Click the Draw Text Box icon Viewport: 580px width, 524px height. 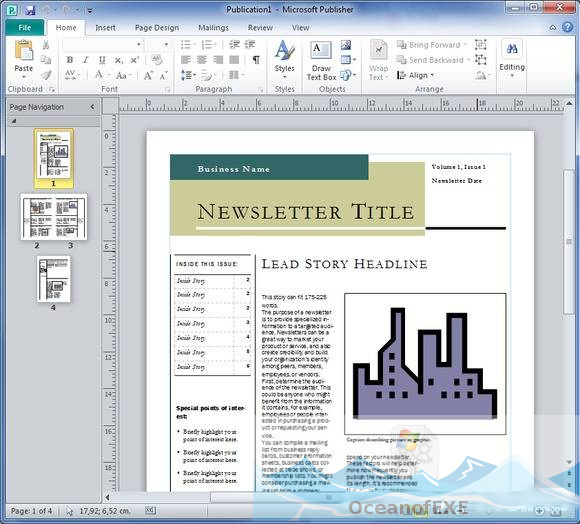point(321,51)
